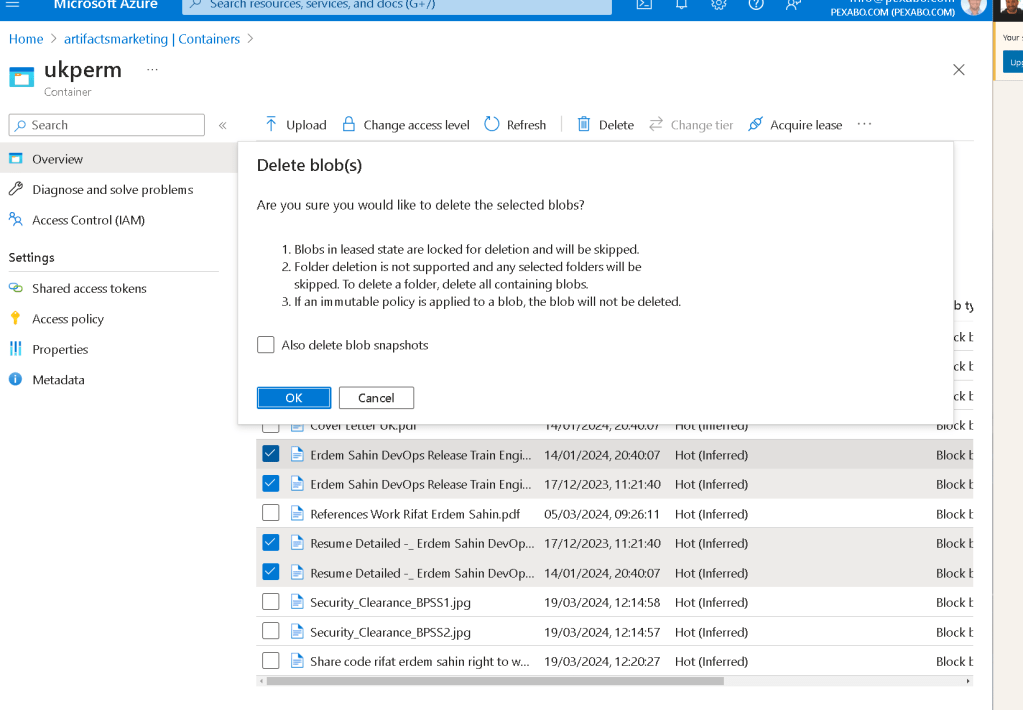Uncheck Resume Detailed blob dated 17/12/2023
The width and height of the screenshot is (1023, 710).
(271, 542)
